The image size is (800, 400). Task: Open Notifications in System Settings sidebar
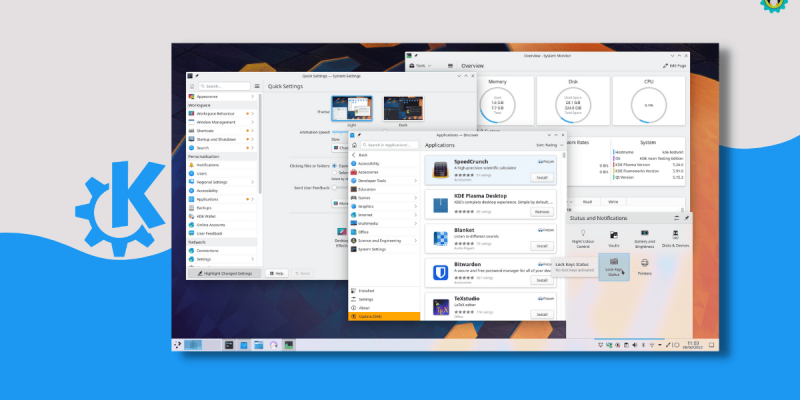coord(221,165)
